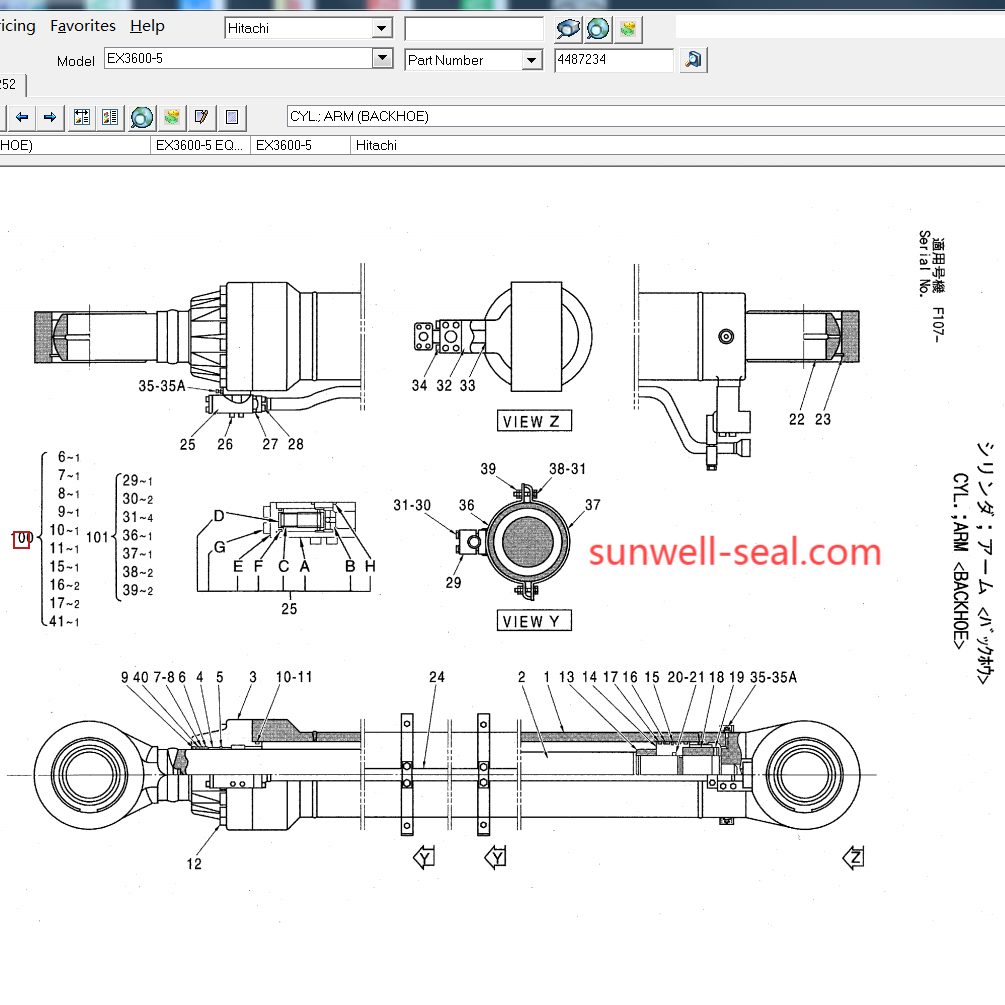
Task: Click the red-boxed callout 00 in diagram
Action: 22,539
